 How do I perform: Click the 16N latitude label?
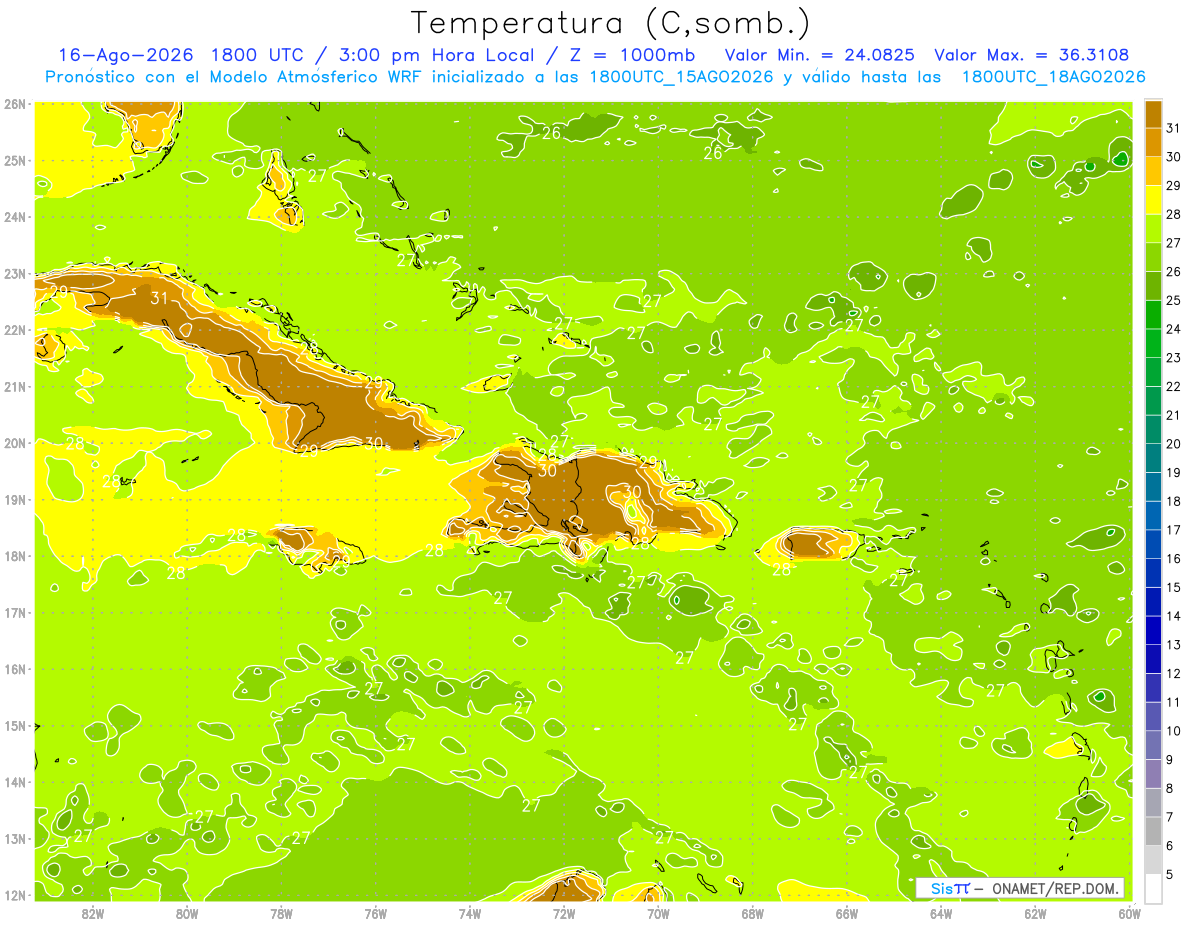(x=15, y=669)
